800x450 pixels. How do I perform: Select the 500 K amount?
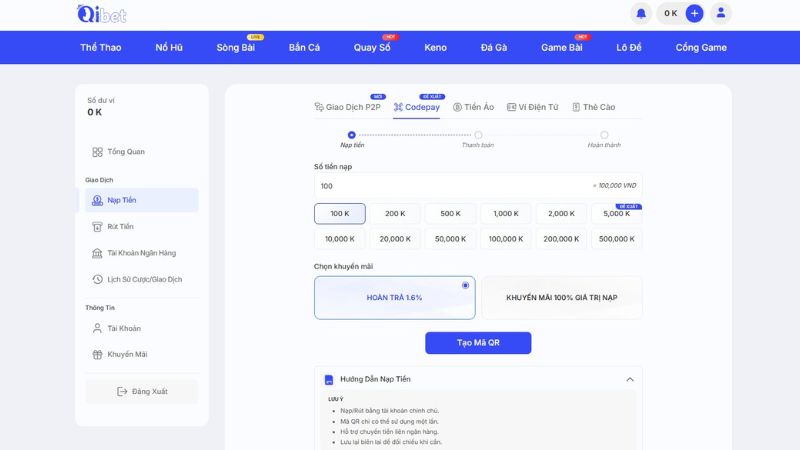coord(451,214)
